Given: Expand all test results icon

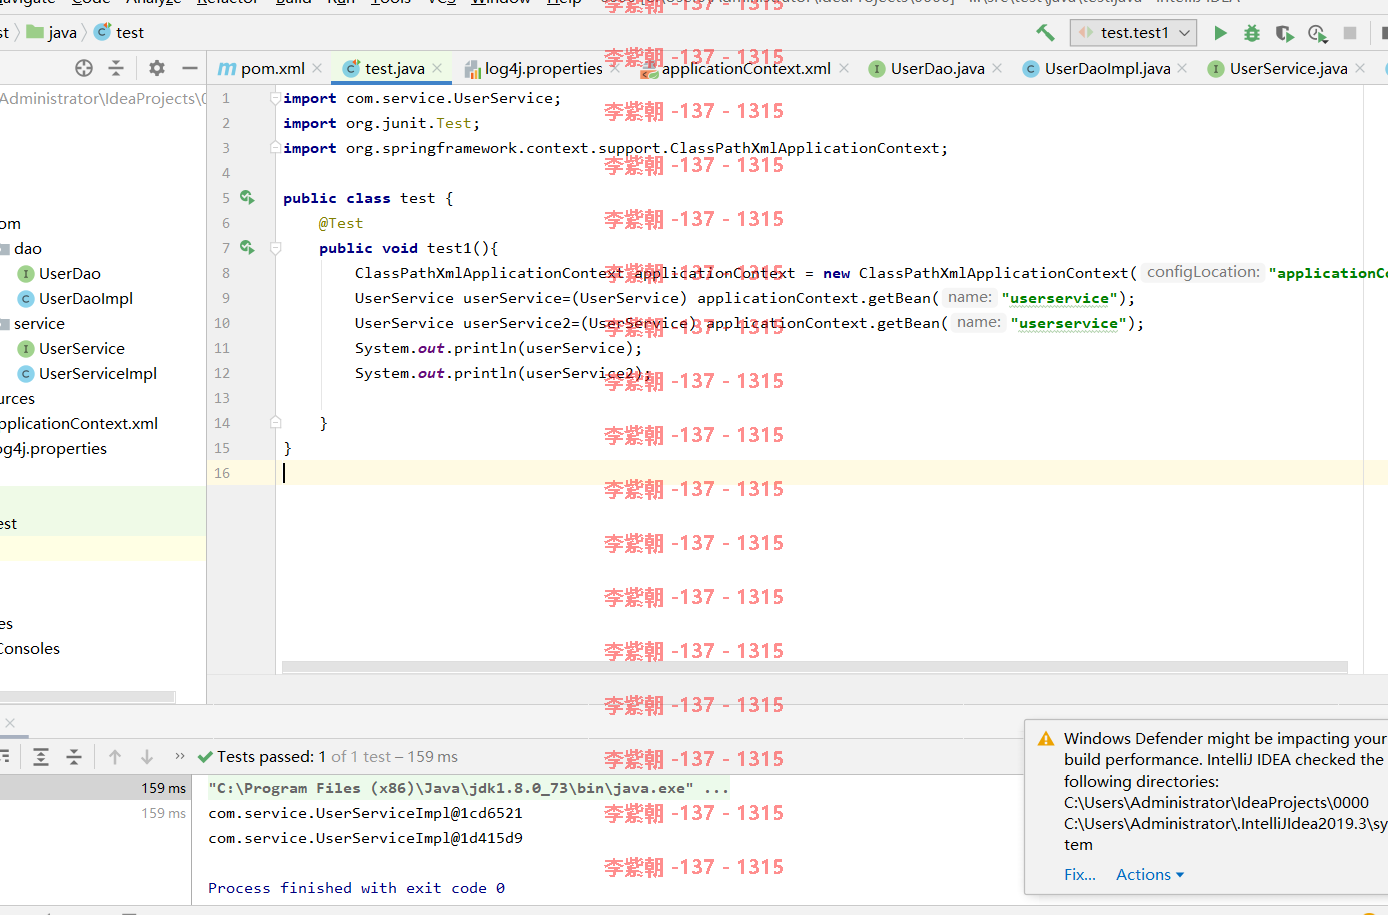Looking at the screenshot, I should coord(41,757).
